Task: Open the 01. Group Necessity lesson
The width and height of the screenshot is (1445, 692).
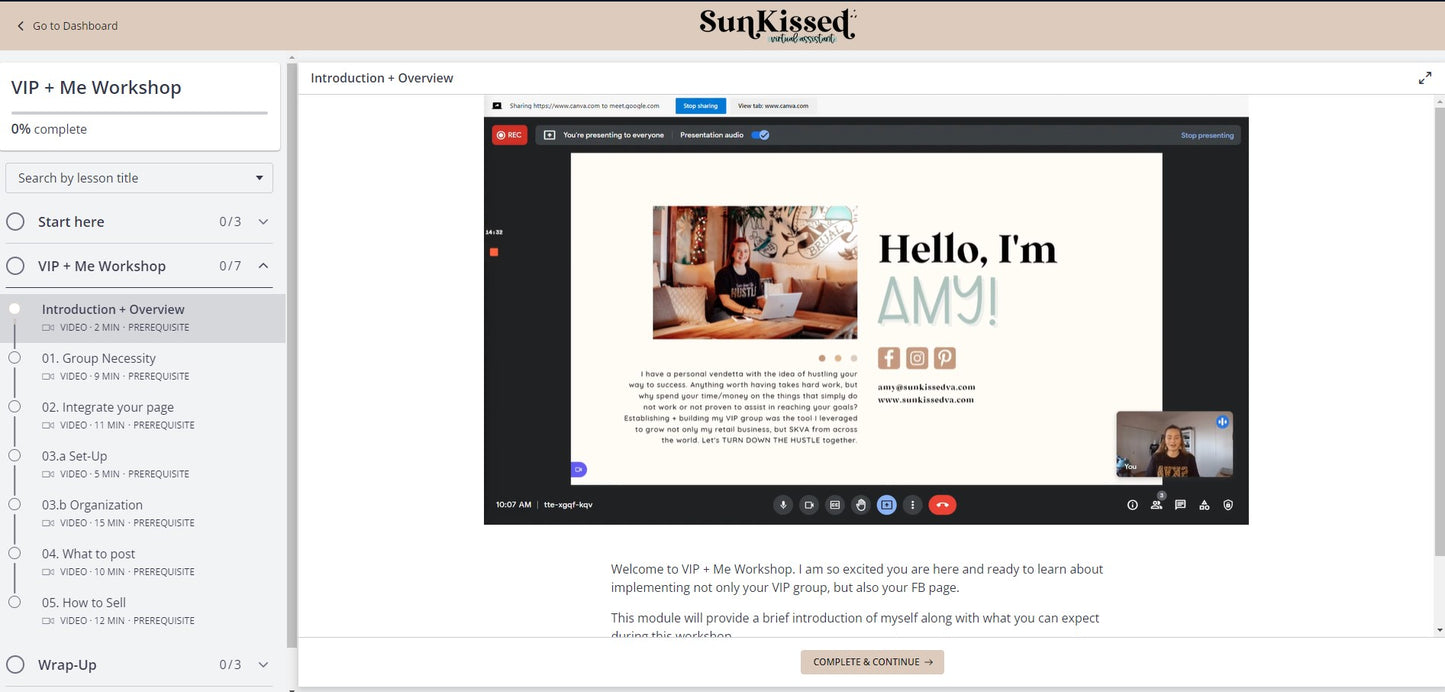Action: pos(99,358)
